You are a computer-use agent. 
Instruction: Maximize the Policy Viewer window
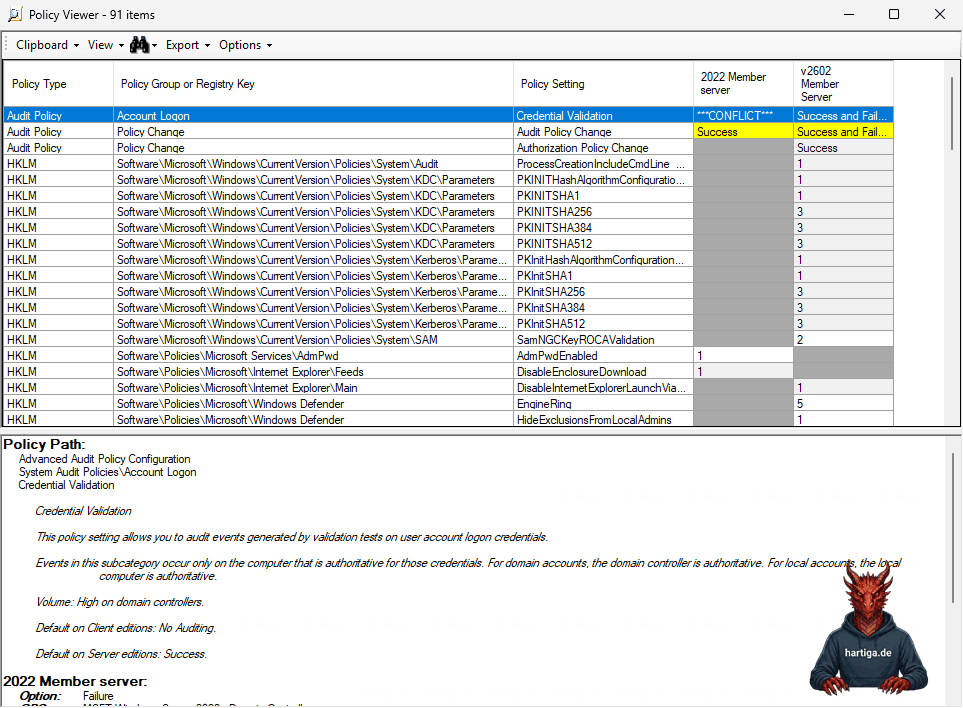pyautogui.click(x=894, y=14)
